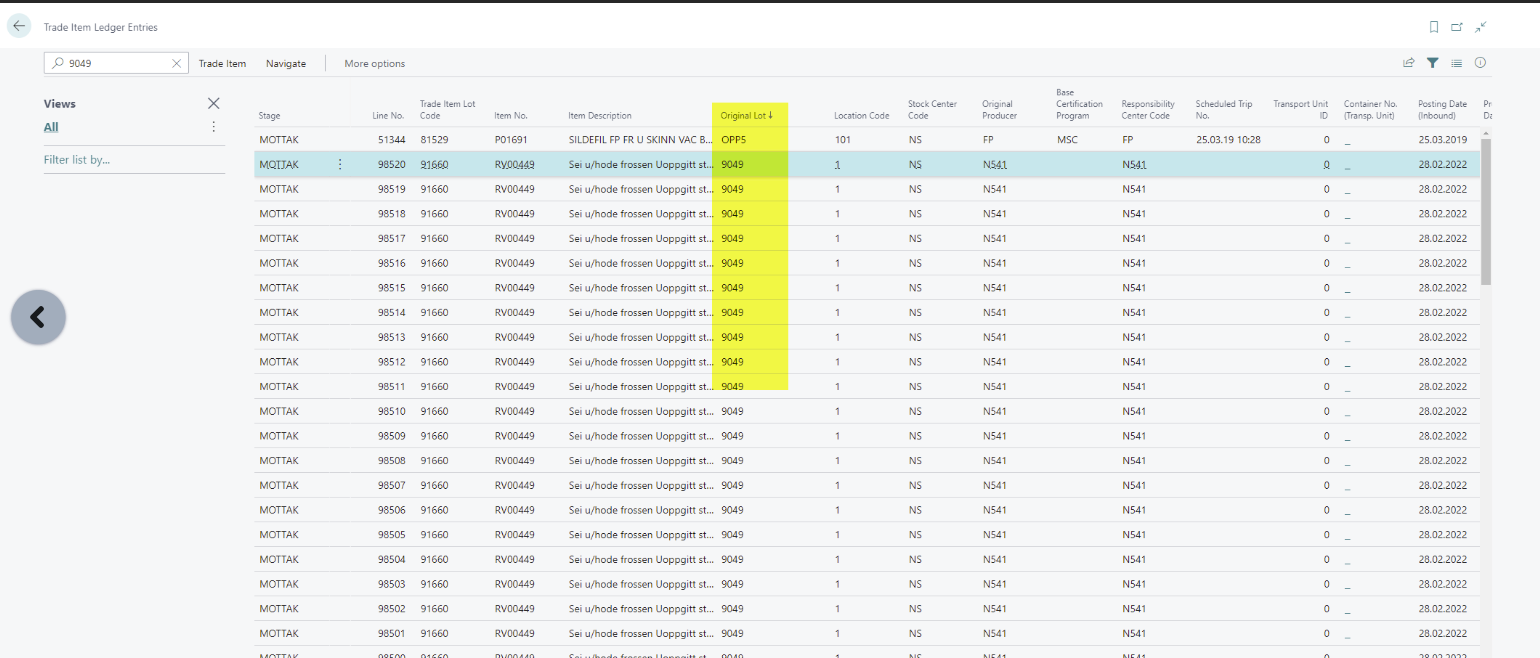Select the All view link
Screen dimensions: 1540x658
[51, 127]
